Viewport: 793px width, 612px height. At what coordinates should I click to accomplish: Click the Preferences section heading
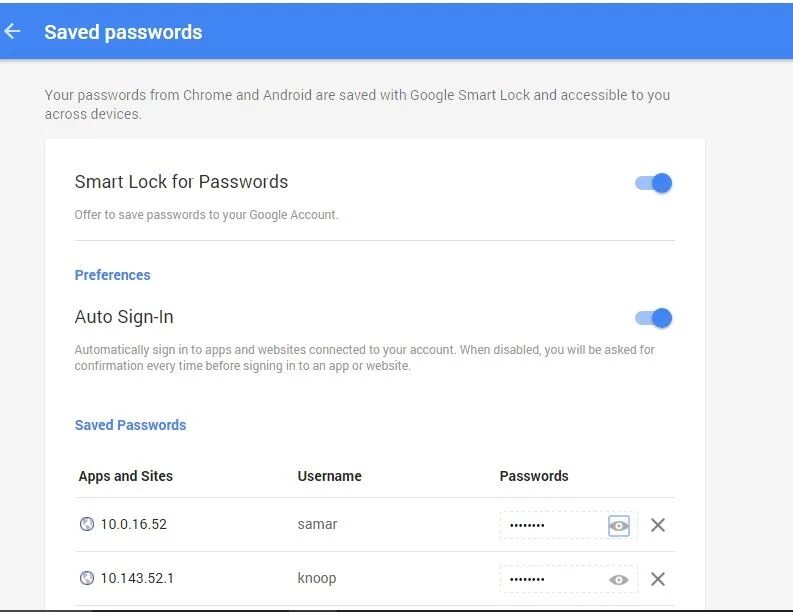[112, 275]
